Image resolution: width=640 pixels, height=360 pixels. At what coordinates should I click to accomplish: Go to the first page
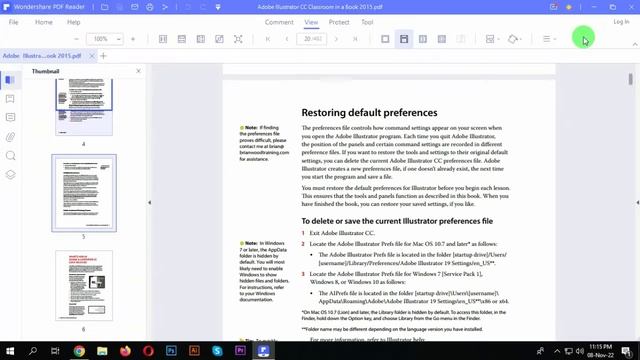tap(268, 39)
